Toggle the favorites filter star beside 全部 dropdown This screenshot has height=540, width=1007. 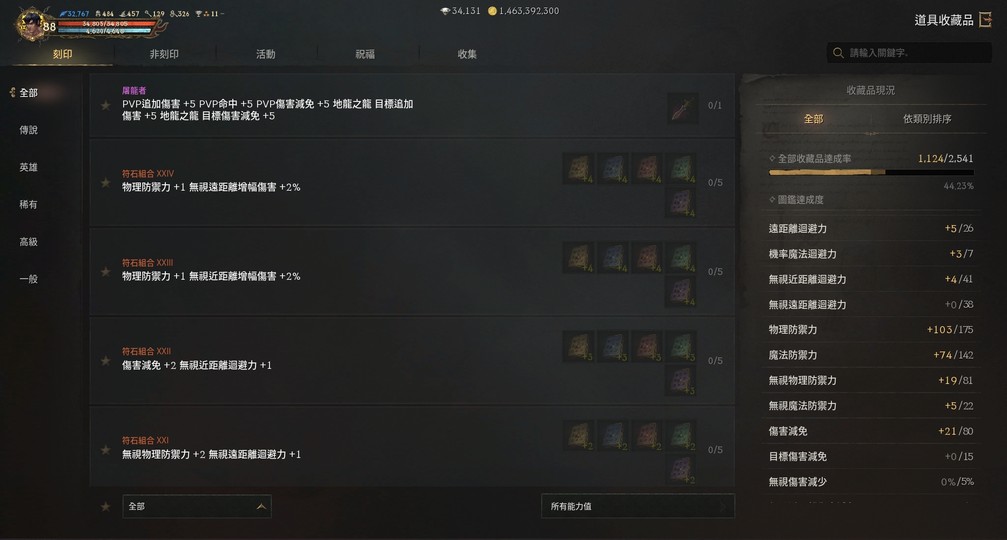(x=105, y=507)
